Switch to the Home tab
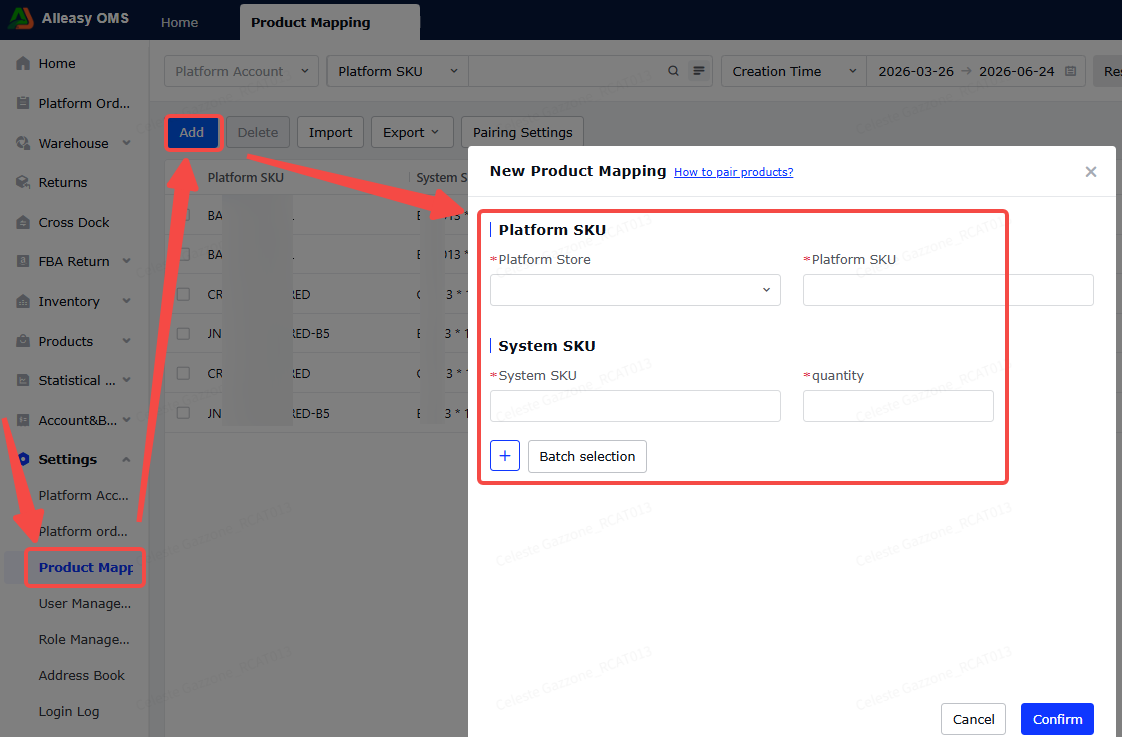This screenshot has width=1122, height=737. 180,22
